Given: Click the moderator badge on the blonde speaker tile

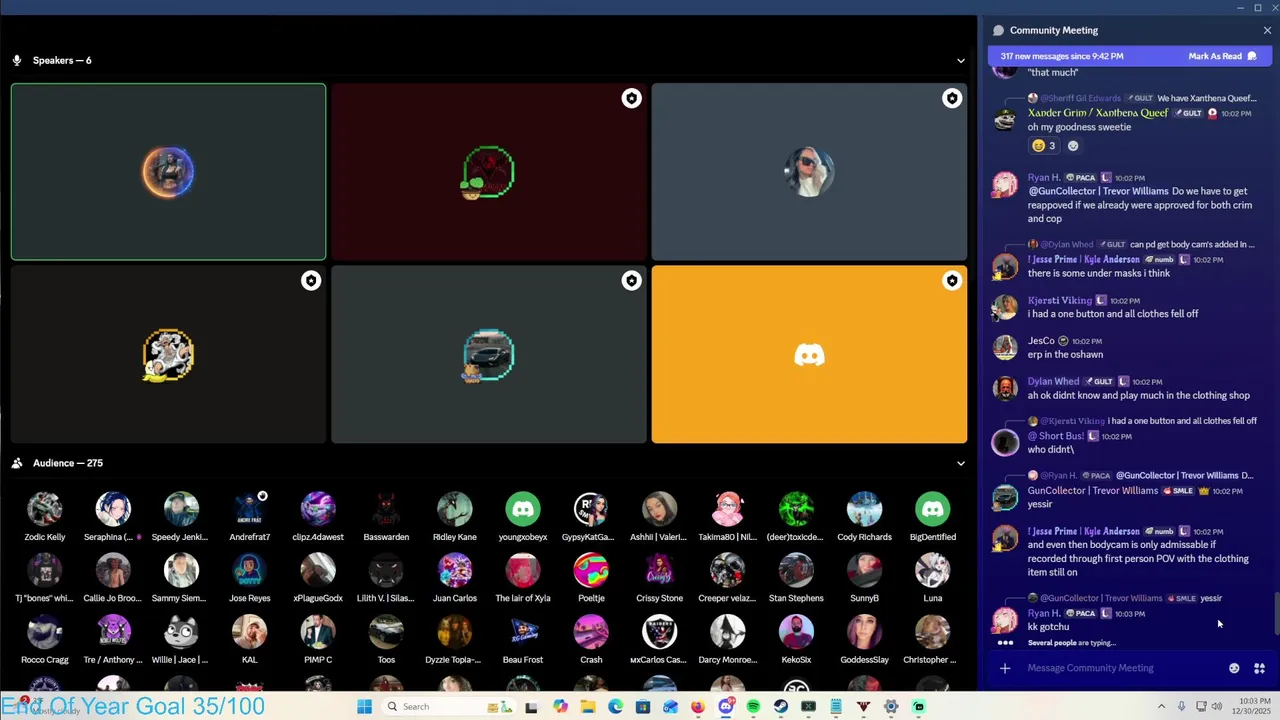Looking at the screenshot, I should 952,98.
